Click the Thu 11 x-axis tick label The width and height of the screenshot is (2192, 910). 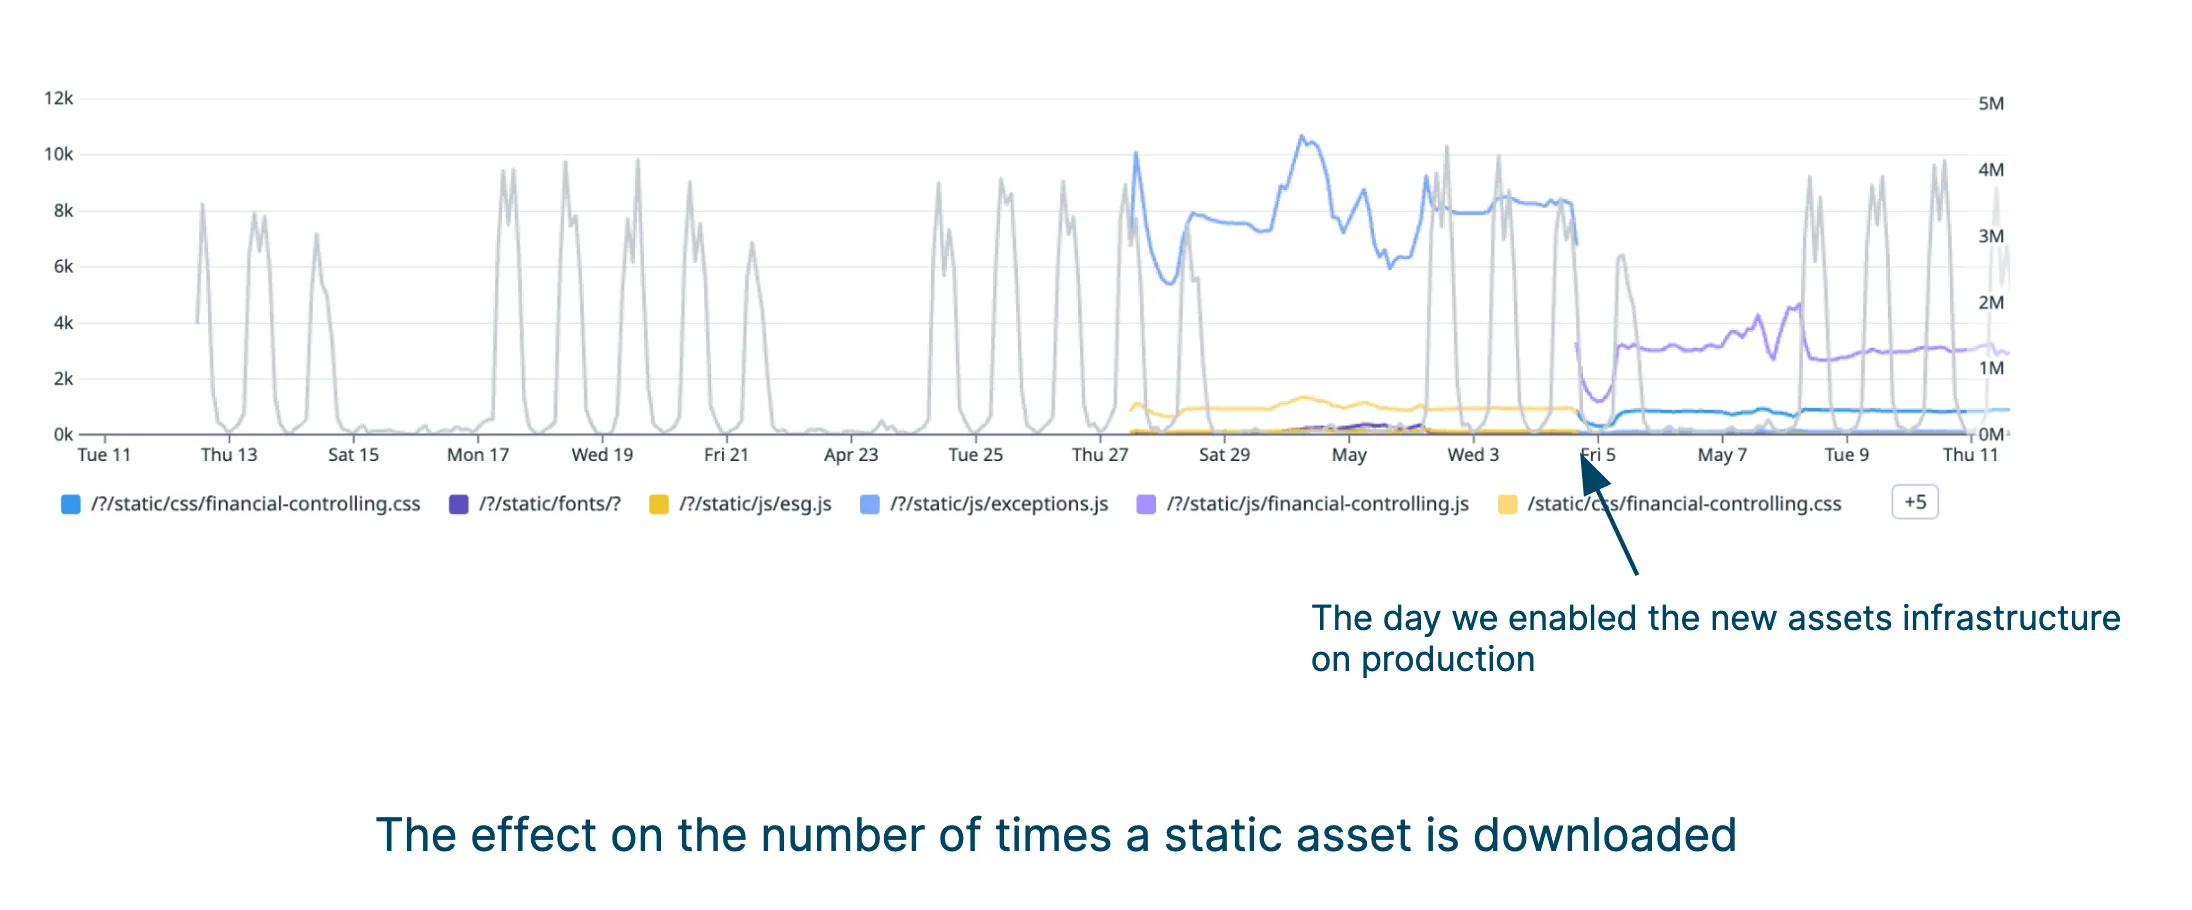point(1969,455)
